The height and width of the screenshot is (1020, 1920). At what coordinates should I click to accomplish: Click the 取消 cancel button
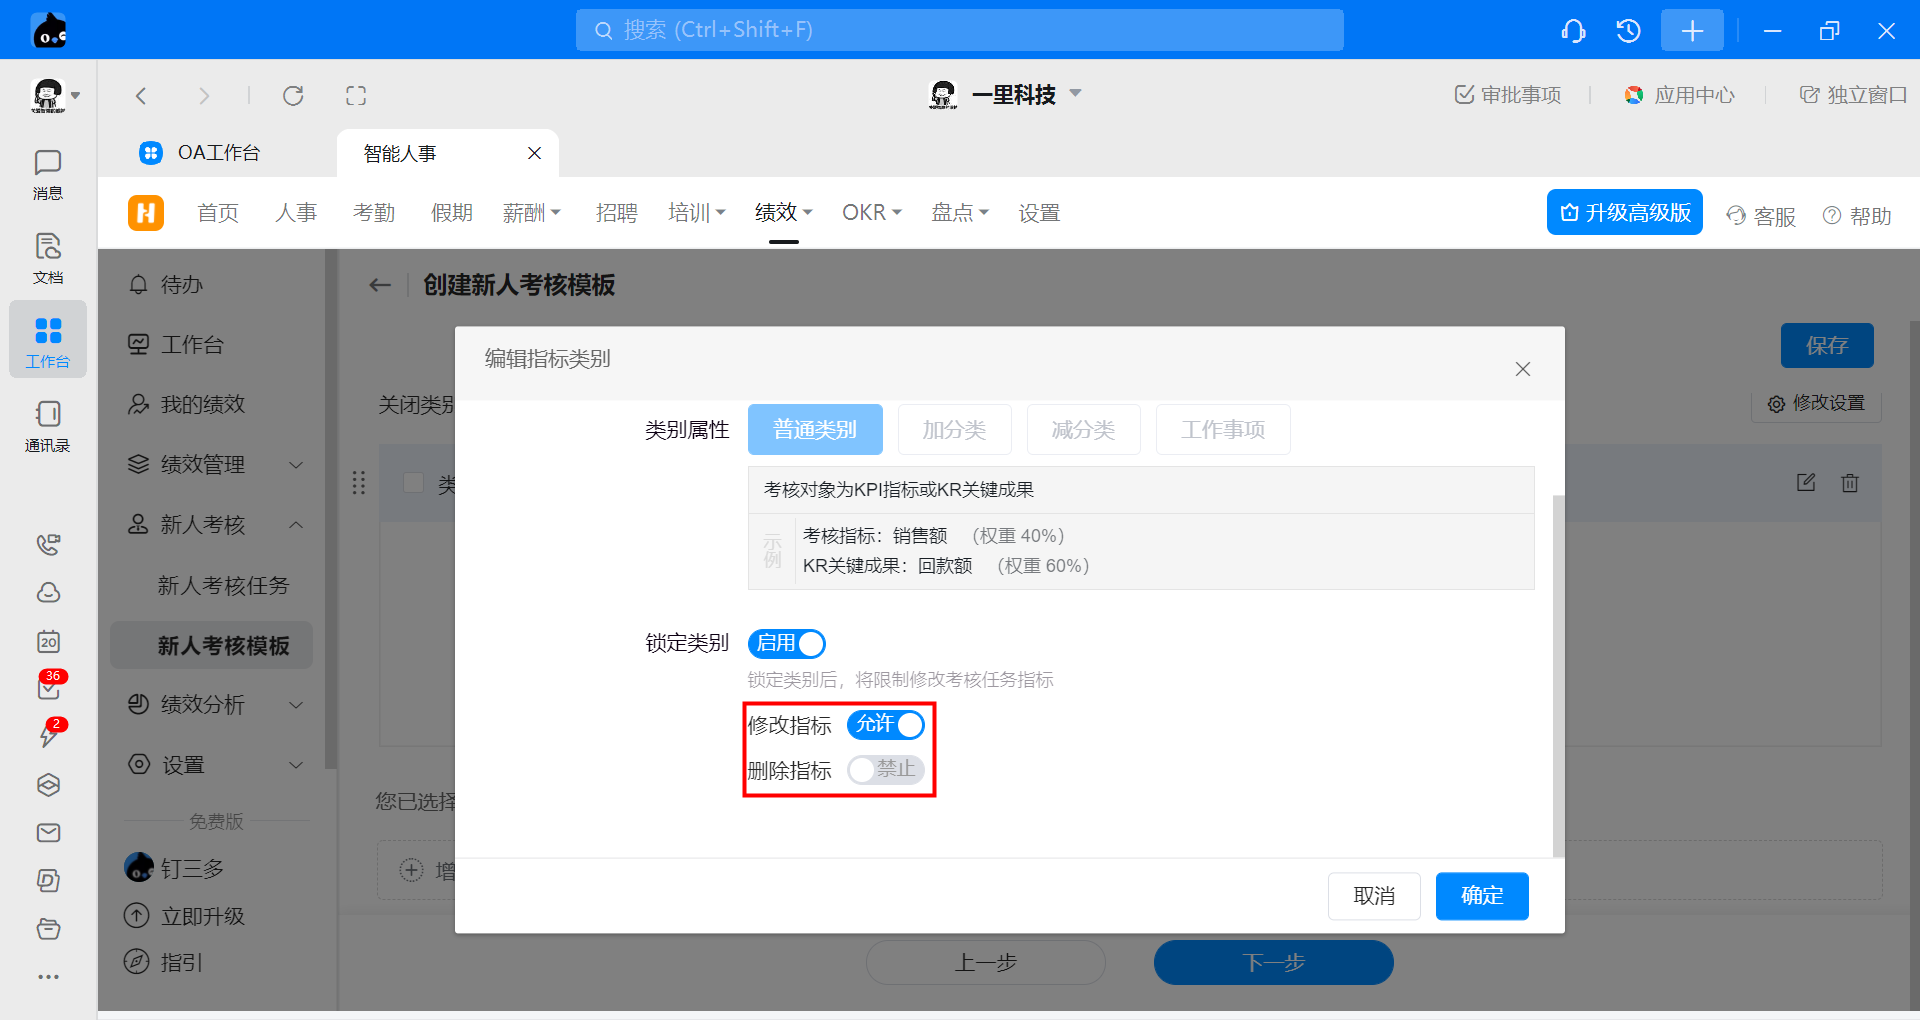point(1373,896)
